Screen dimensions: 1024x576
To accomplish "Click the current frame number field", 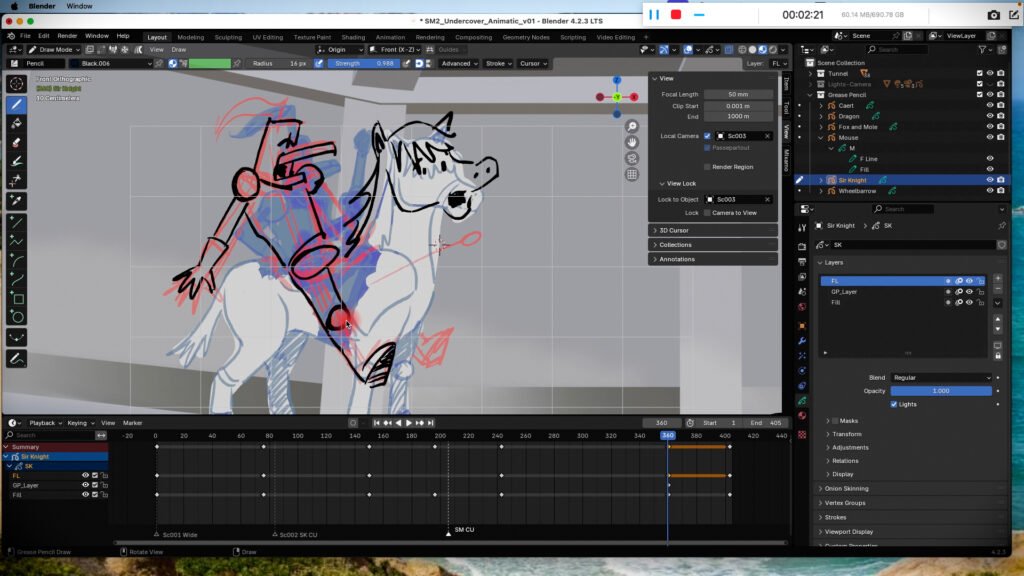I will [x=662, y=423].
